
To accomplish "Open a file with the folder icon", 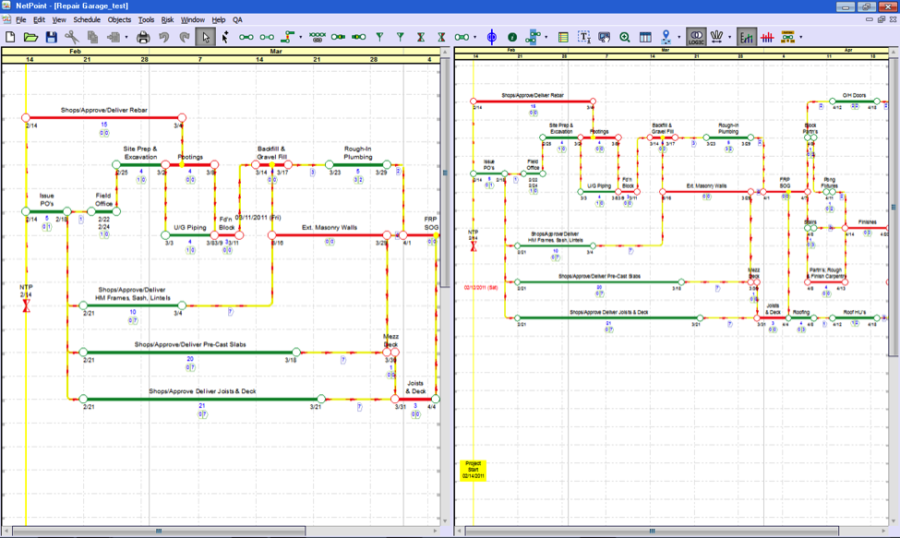I will [31, 37].
